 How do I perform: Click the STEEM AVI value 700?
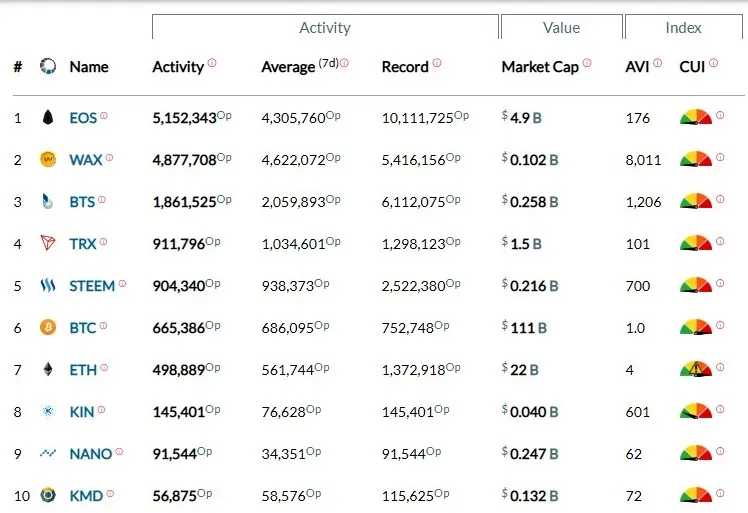pos(638,286)
